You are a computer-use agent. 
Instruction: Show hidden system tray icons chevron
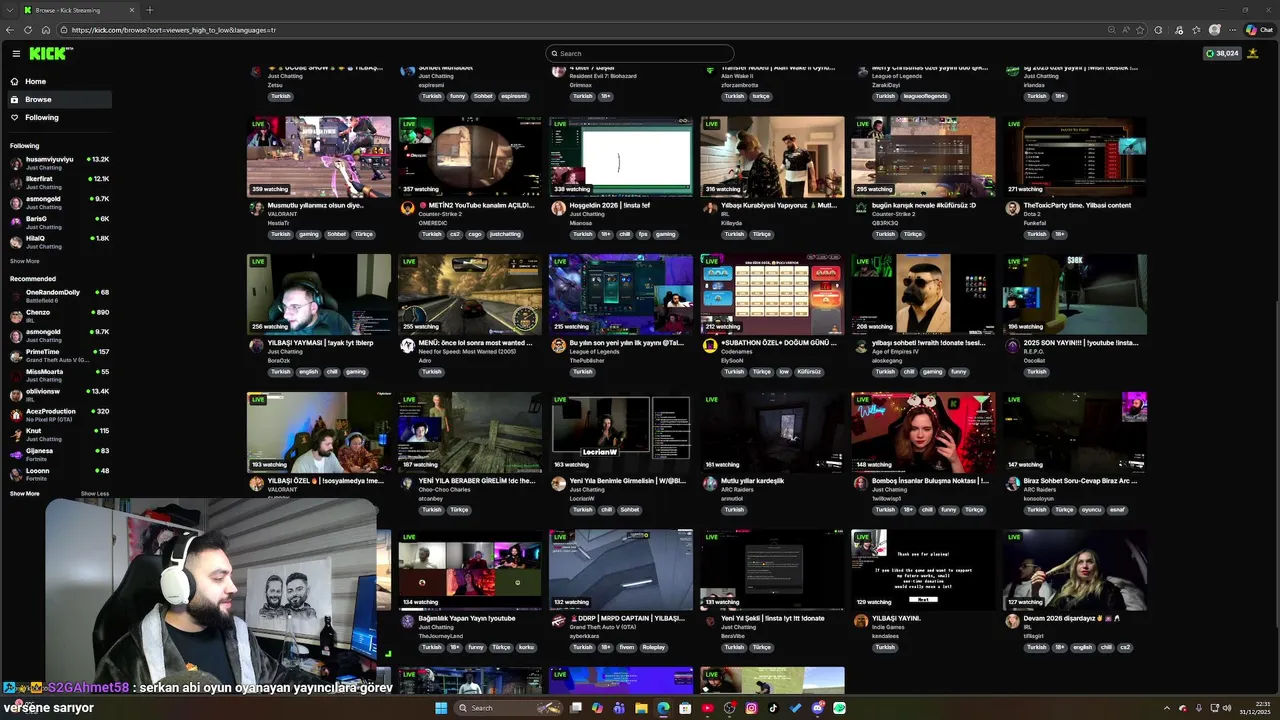[1166, 708]
